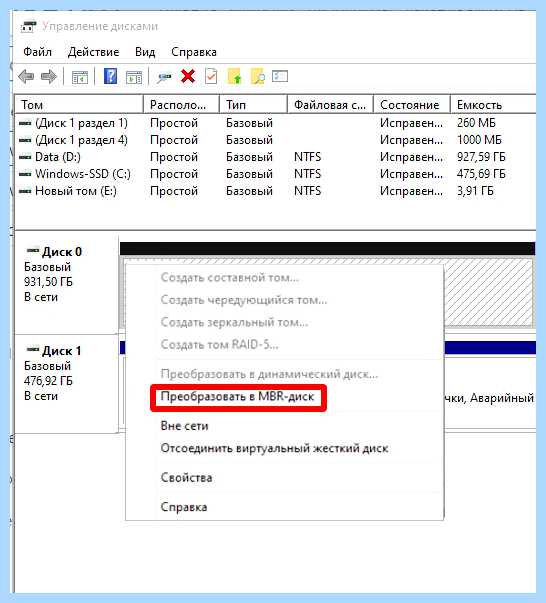Select volume row (Диск 1 раздел 1)
The height and width of the screenshot is (603, 546).
(275, 123)
